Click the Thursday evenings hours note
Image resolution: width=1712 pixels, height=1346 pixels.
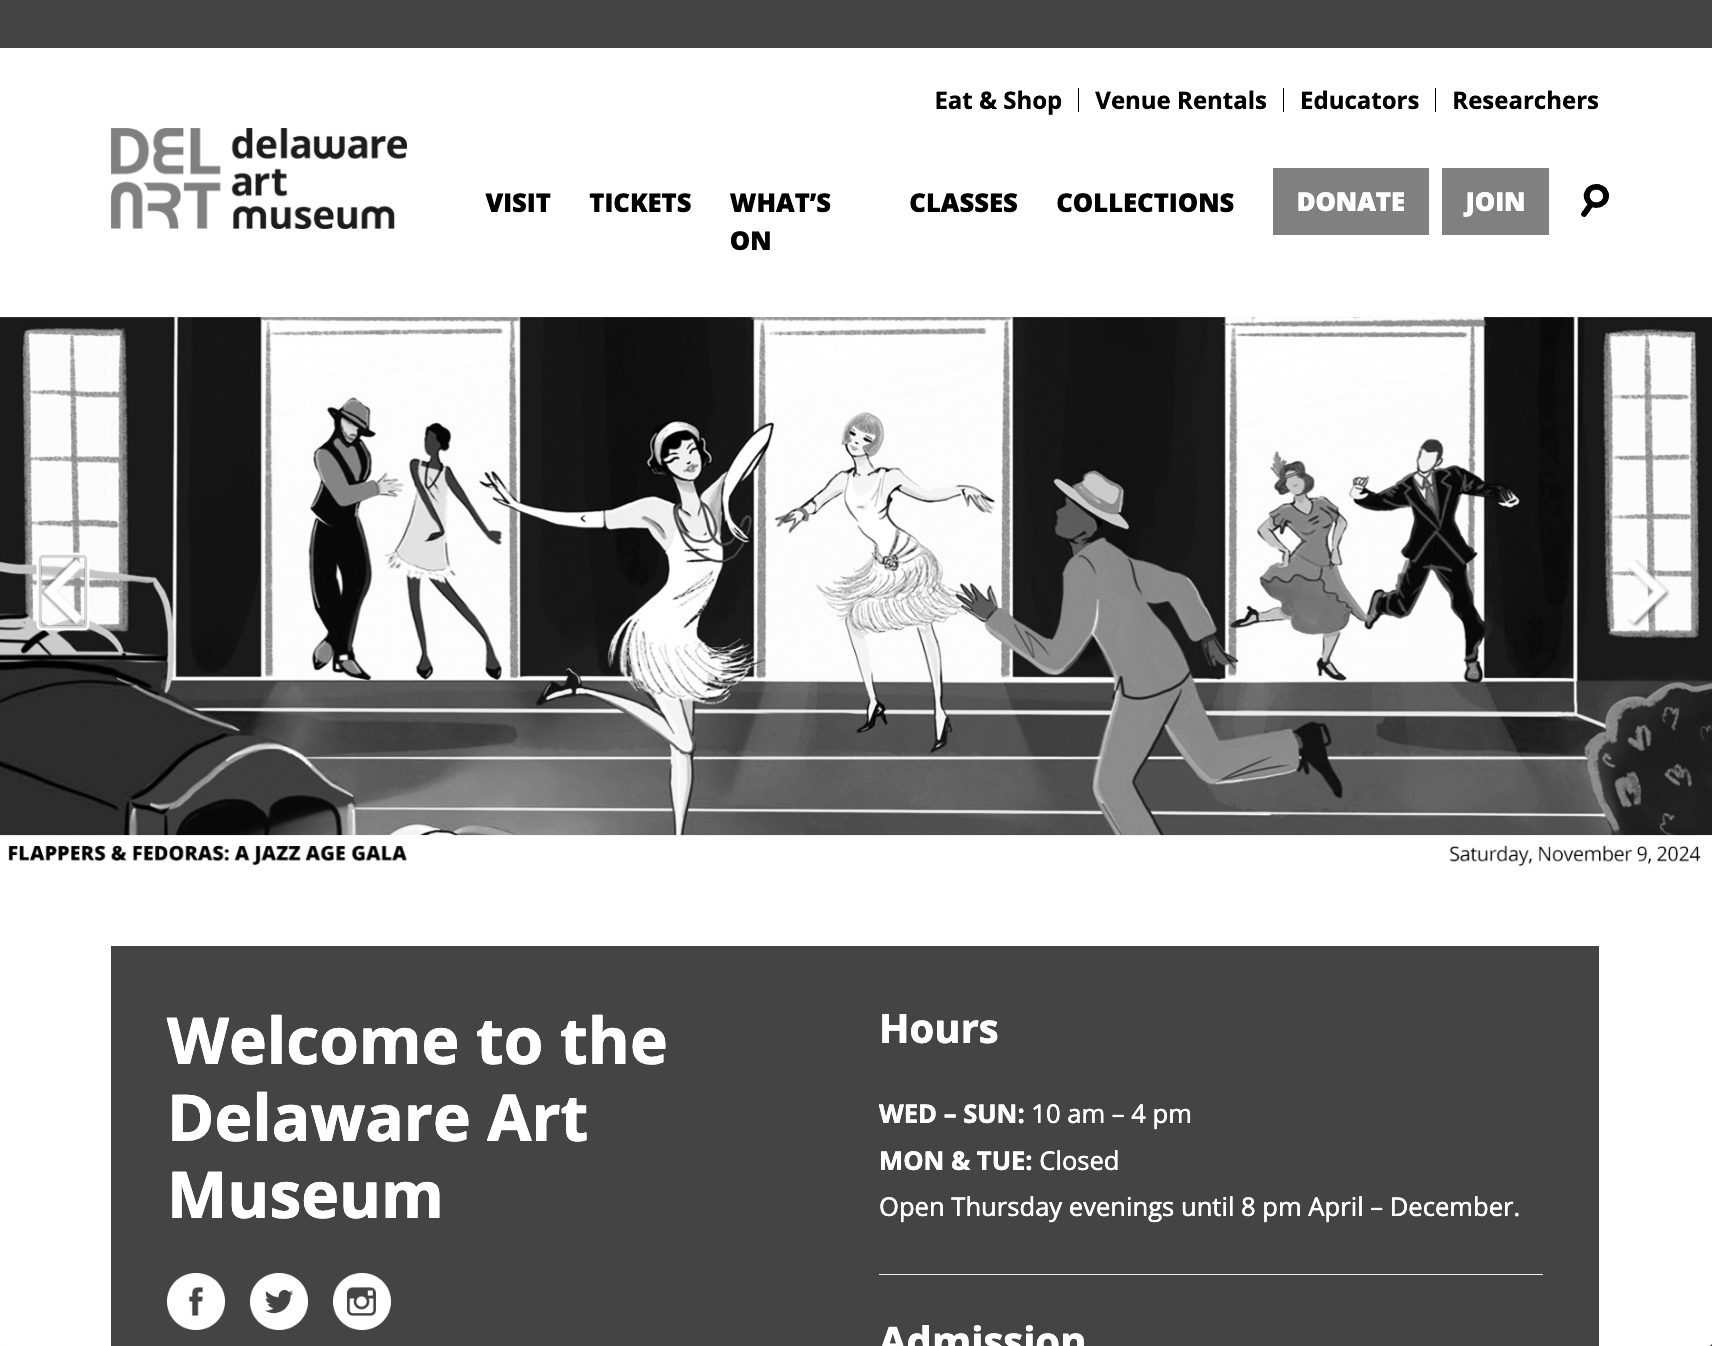(1199, 1208)
